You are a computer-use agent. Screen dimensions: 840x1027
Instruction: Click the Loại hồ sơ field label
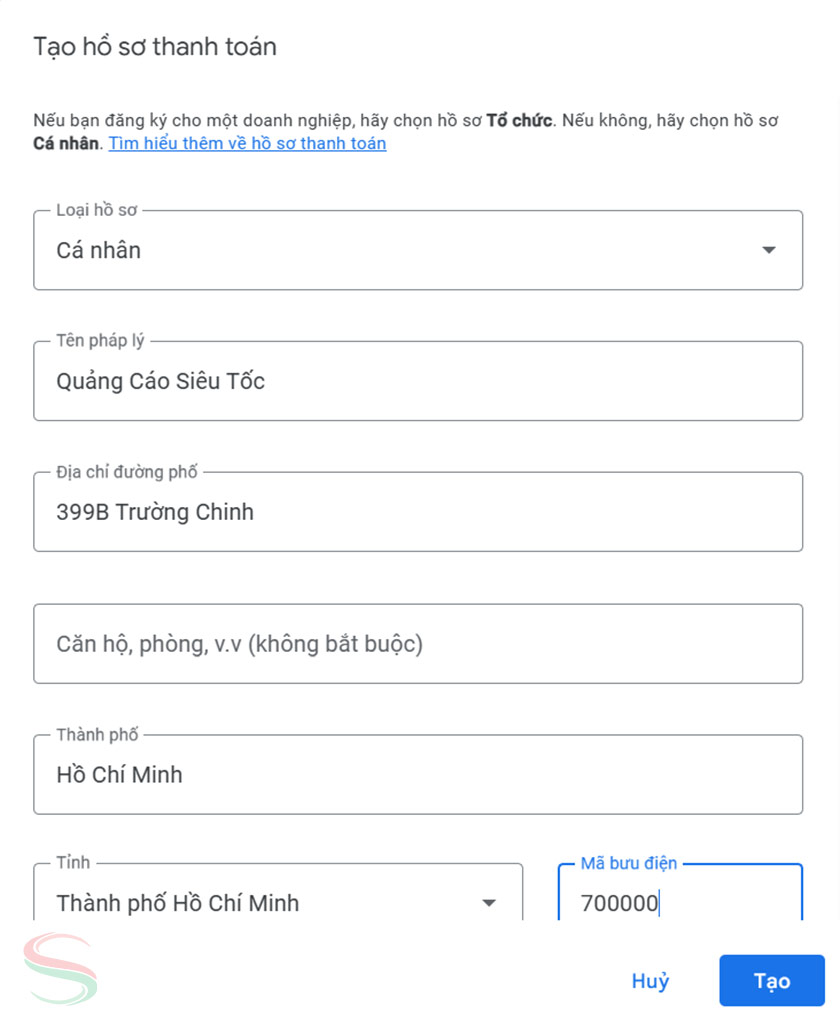pos(97,210)
